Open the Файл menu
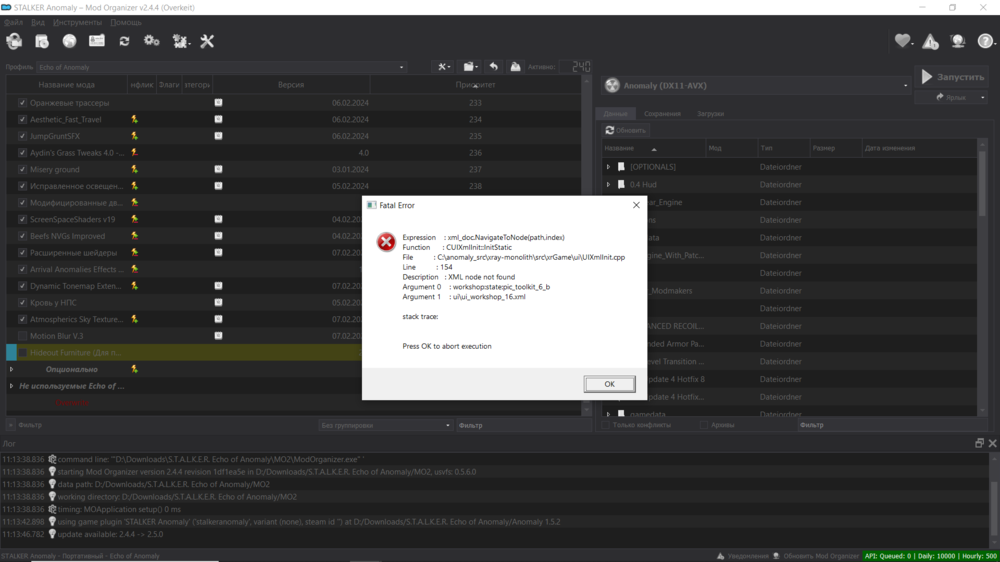Screen dimensions: 1000x562 click(x=13, y=22)
